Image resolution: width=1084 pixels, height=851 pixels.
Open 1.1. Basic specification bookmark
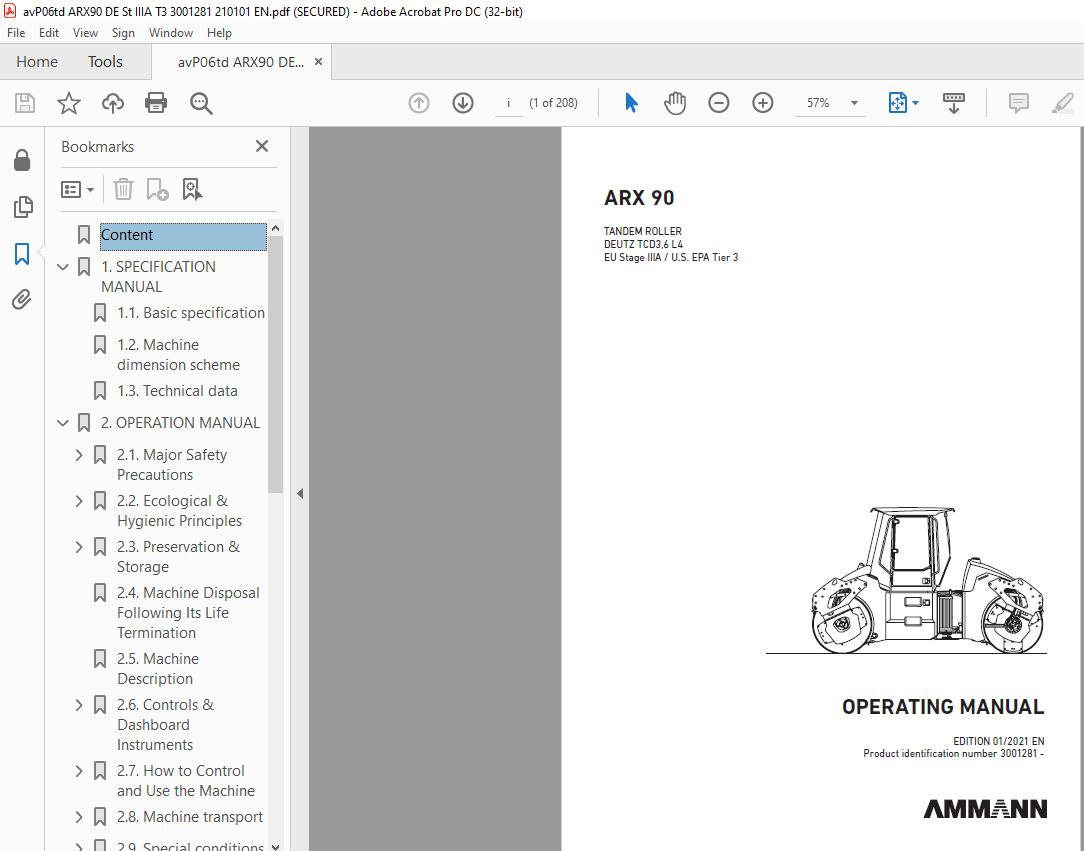(191, 313)
